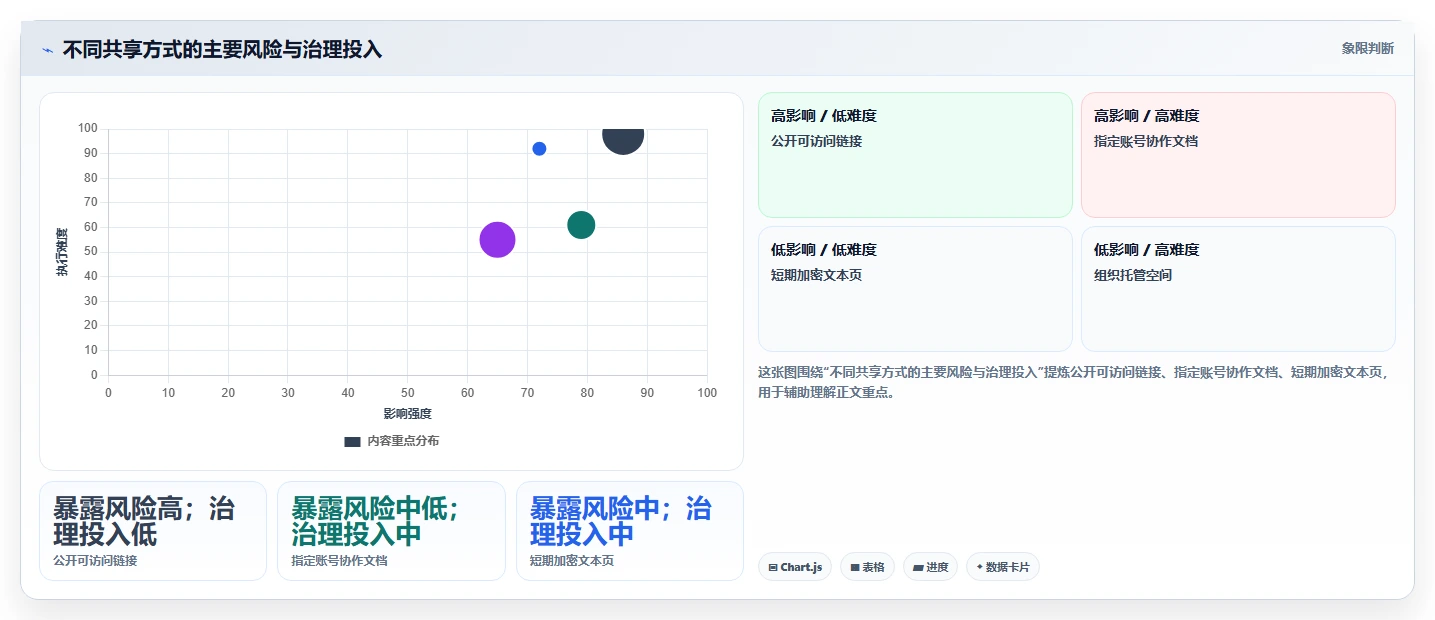
Task: Click the 内容重点分布 legend text
Action: click(x=403, y=441)
